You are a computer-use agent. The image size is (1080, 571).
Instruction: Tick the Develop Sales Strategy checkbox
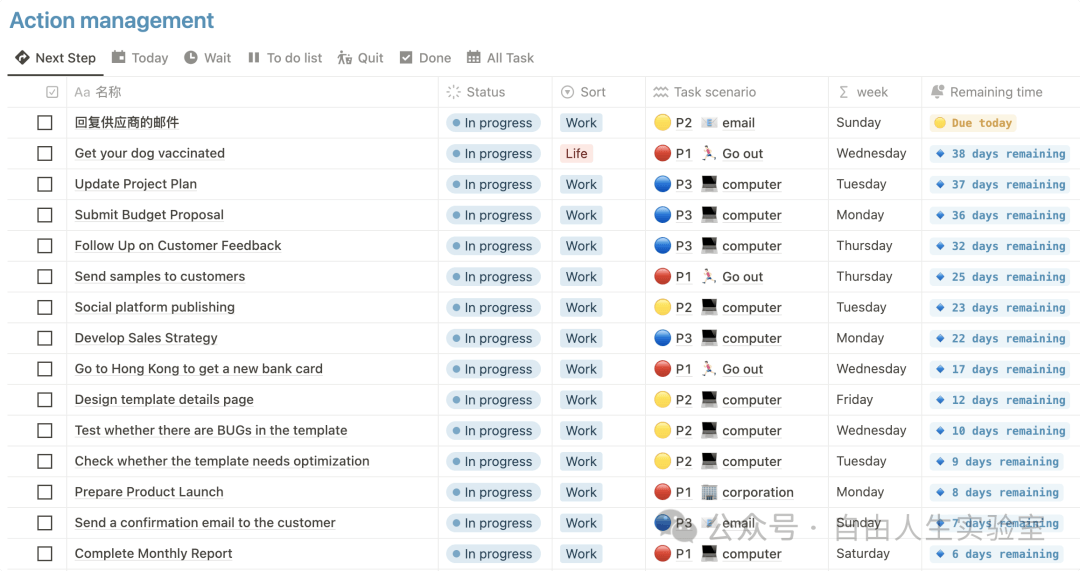click(45, 338)
